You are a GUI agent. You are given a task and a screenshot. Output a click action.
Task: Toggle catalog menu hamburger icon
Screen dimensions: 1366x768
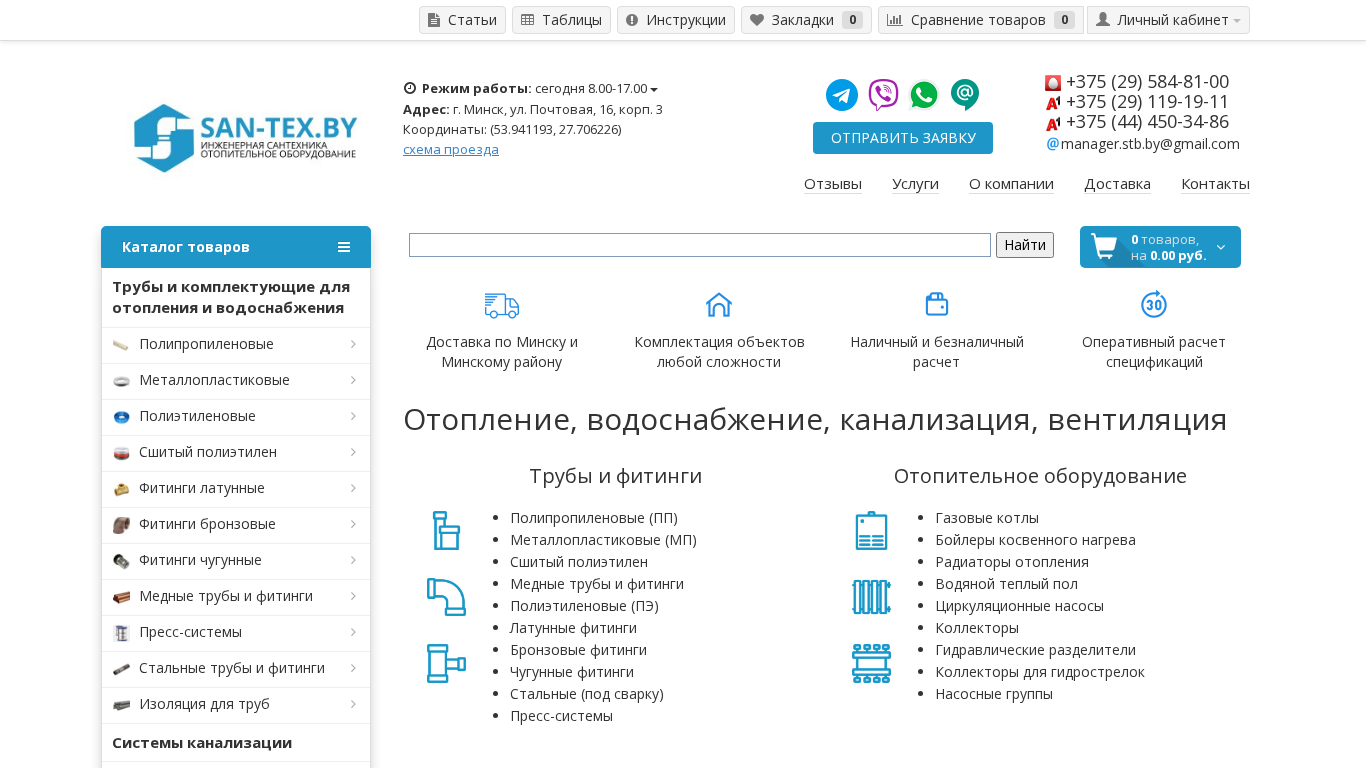(344, 247)
